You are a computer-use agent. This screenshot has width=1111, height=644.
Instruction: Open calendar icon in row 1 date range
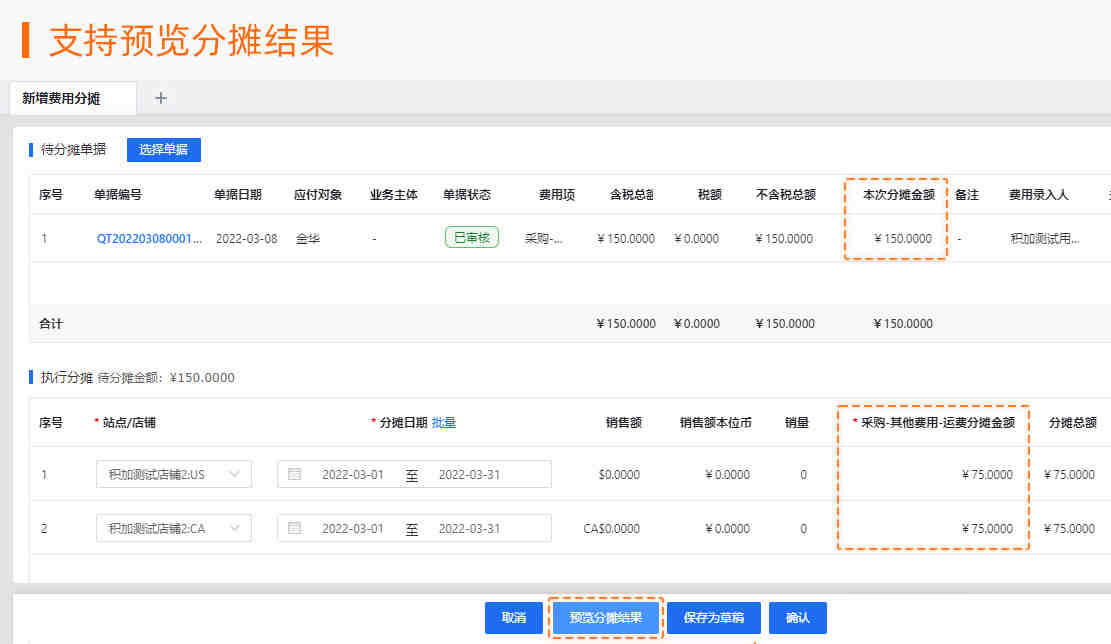pyautogui.click(x=295, y=474)
